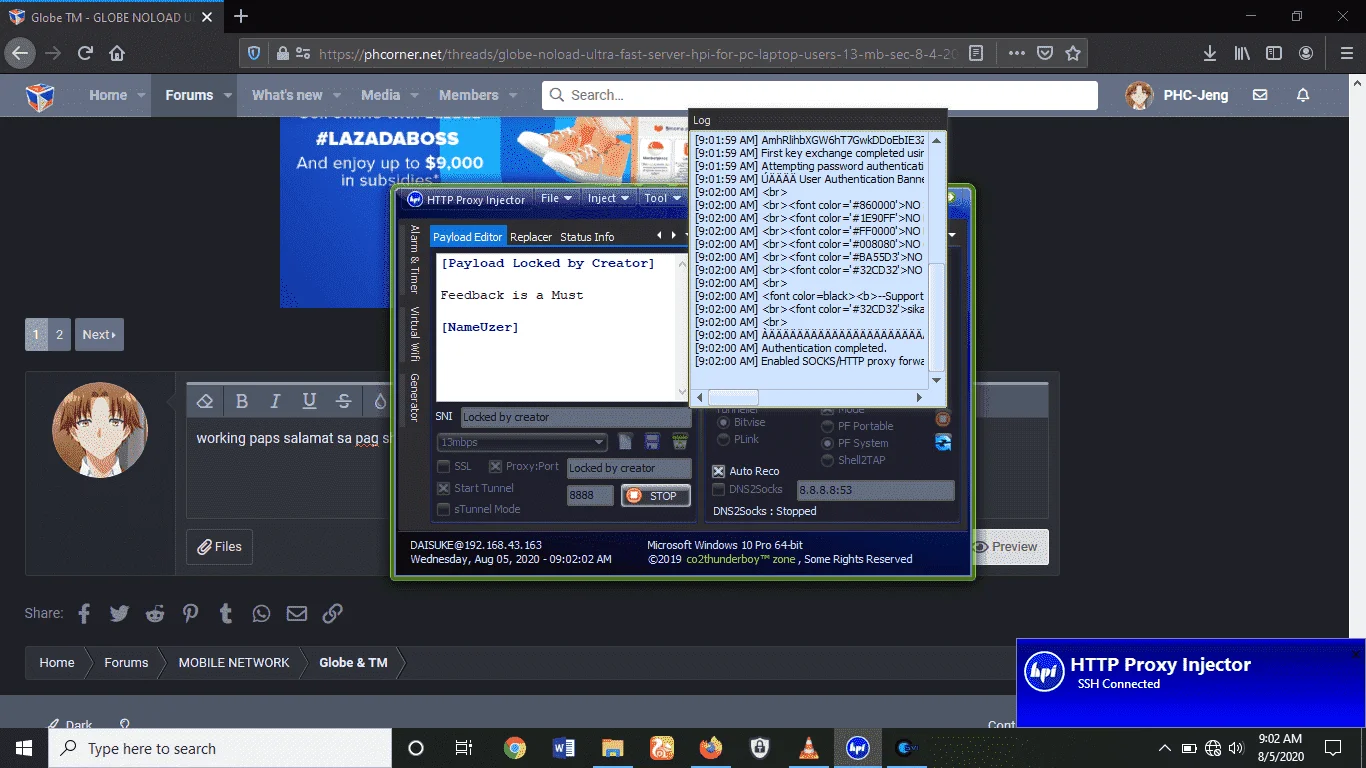Toggle the SSL checkbox
The width and height of the screenshot is (1366, 768).
pos(443,467)
